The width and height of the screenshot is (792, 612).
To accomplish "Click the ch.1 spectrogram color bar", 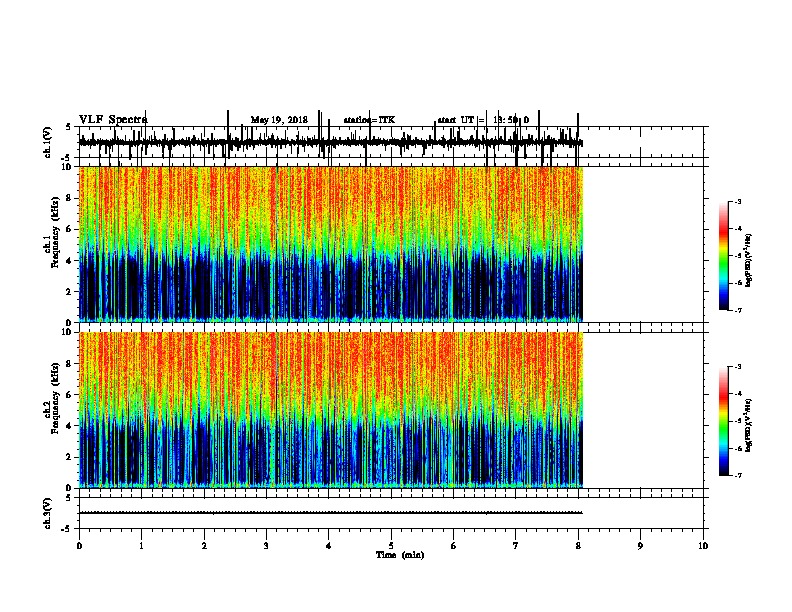I will point(724,256).
